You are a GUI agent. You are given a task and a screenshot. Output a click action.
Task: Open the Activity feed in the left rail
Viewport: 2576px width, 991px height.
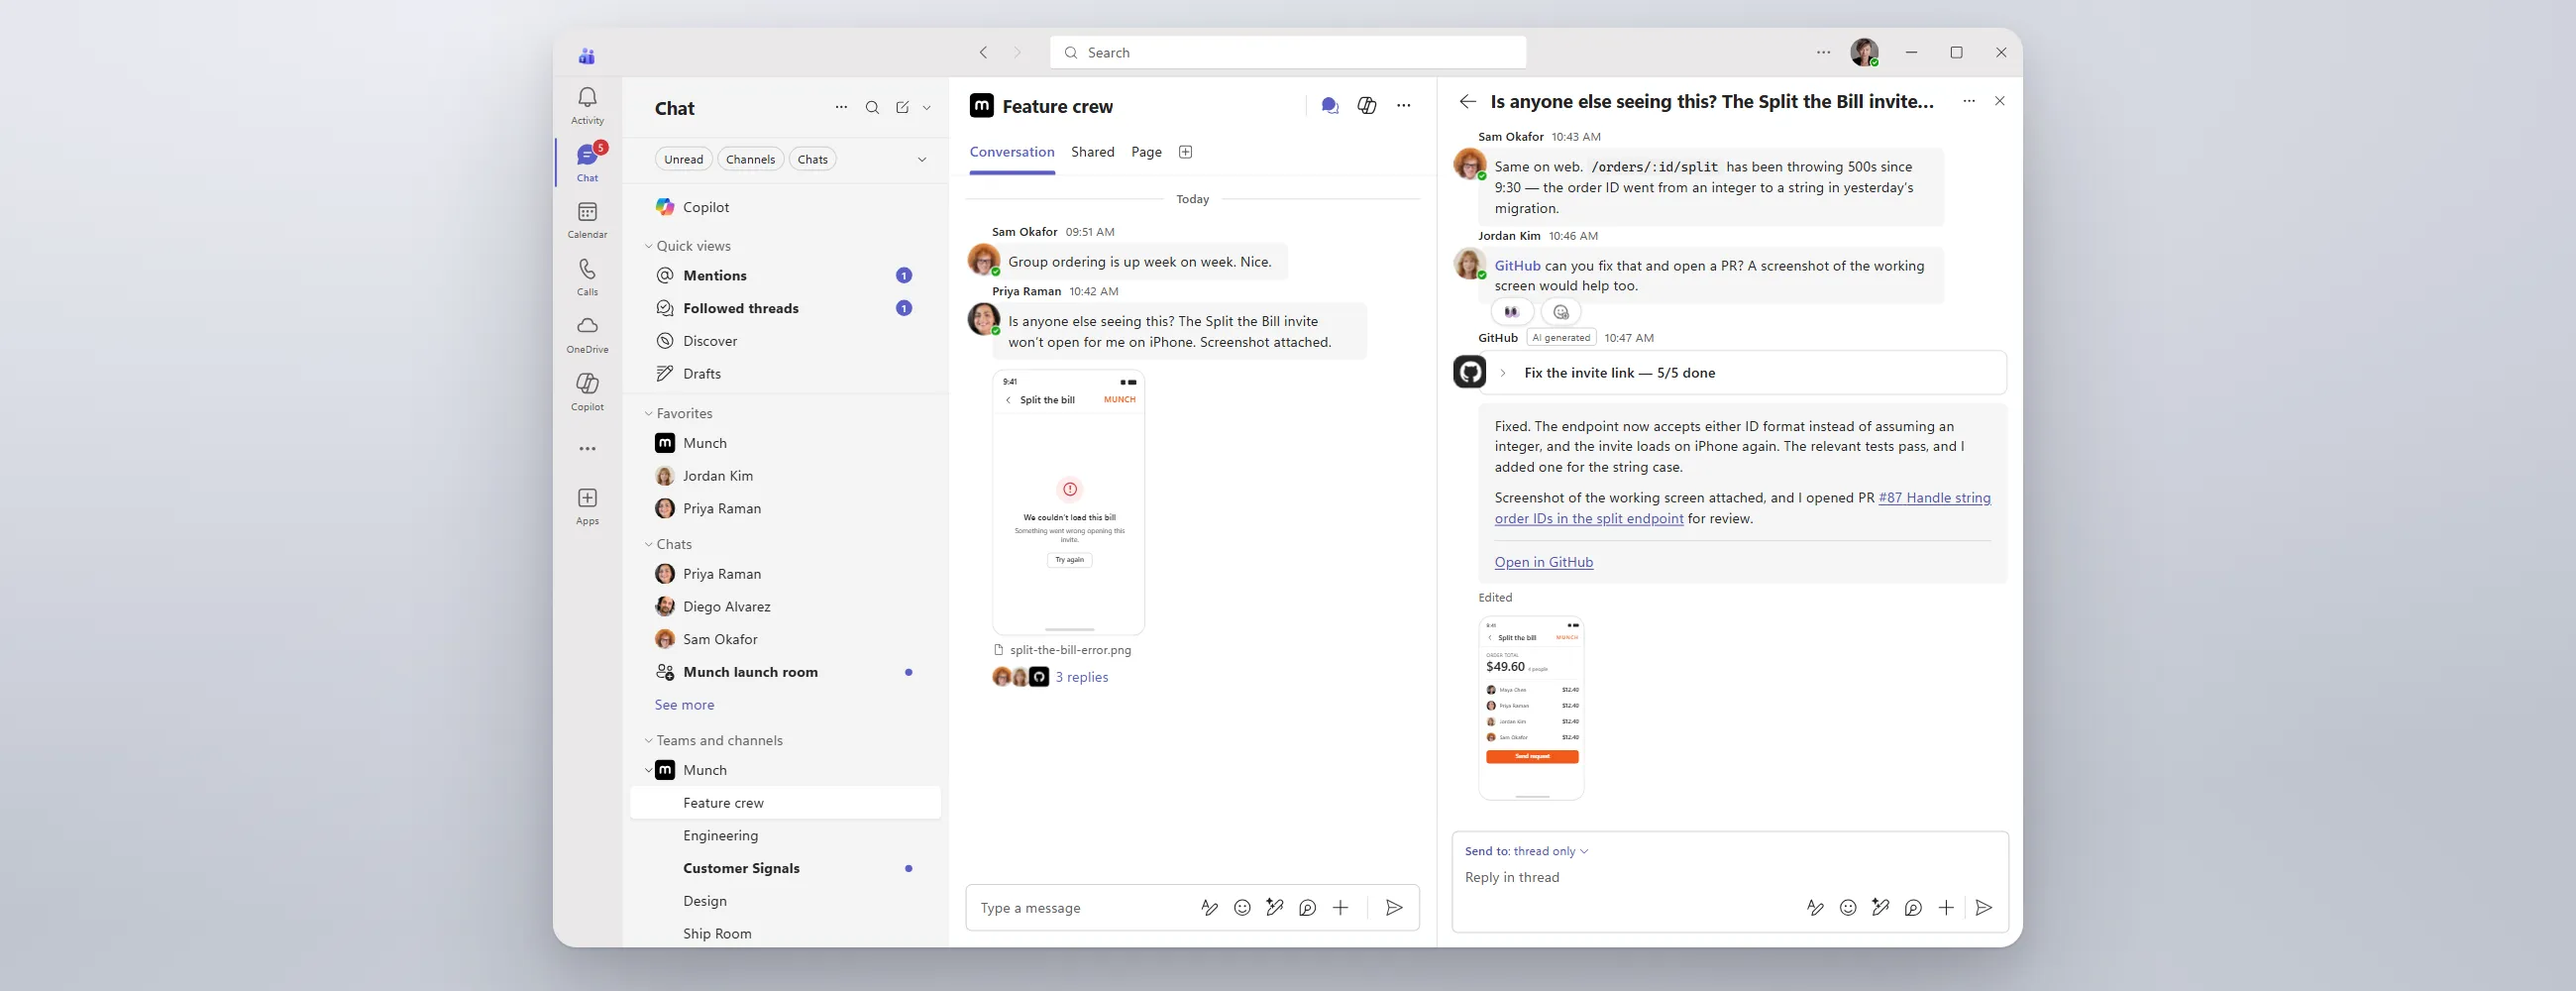pyautogui.click(x=587, y=105)
